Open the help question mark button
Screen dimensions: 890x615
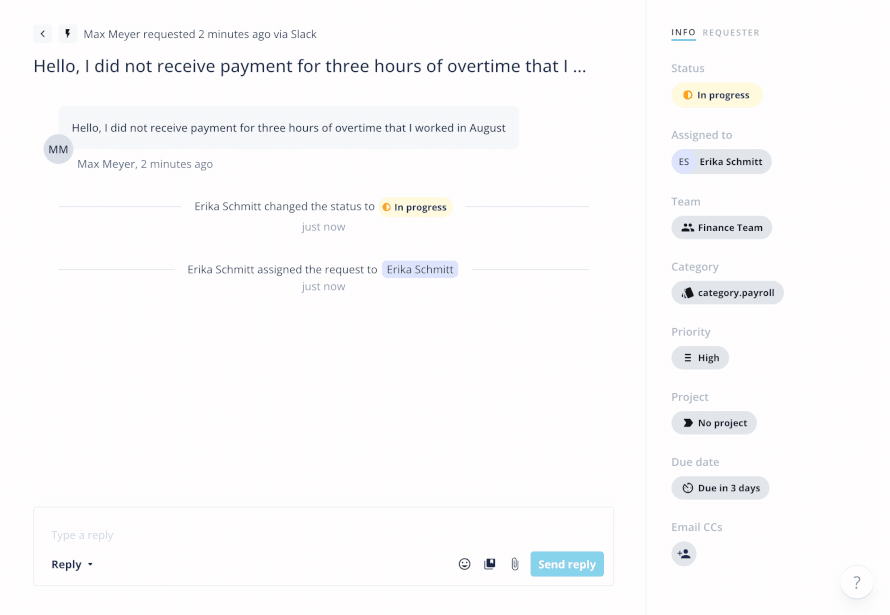click(x=857, y=582)
